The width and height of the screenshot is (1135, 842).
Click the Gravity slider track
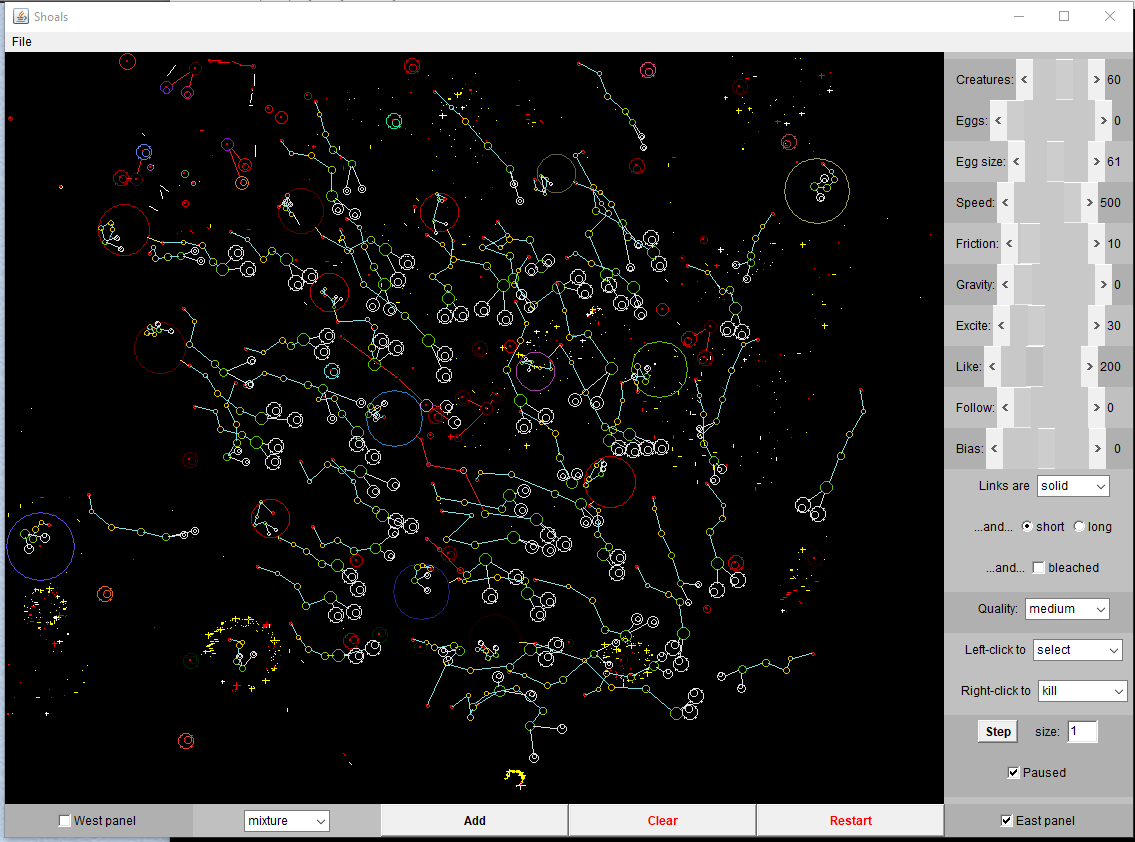[x=1050, y=285]
